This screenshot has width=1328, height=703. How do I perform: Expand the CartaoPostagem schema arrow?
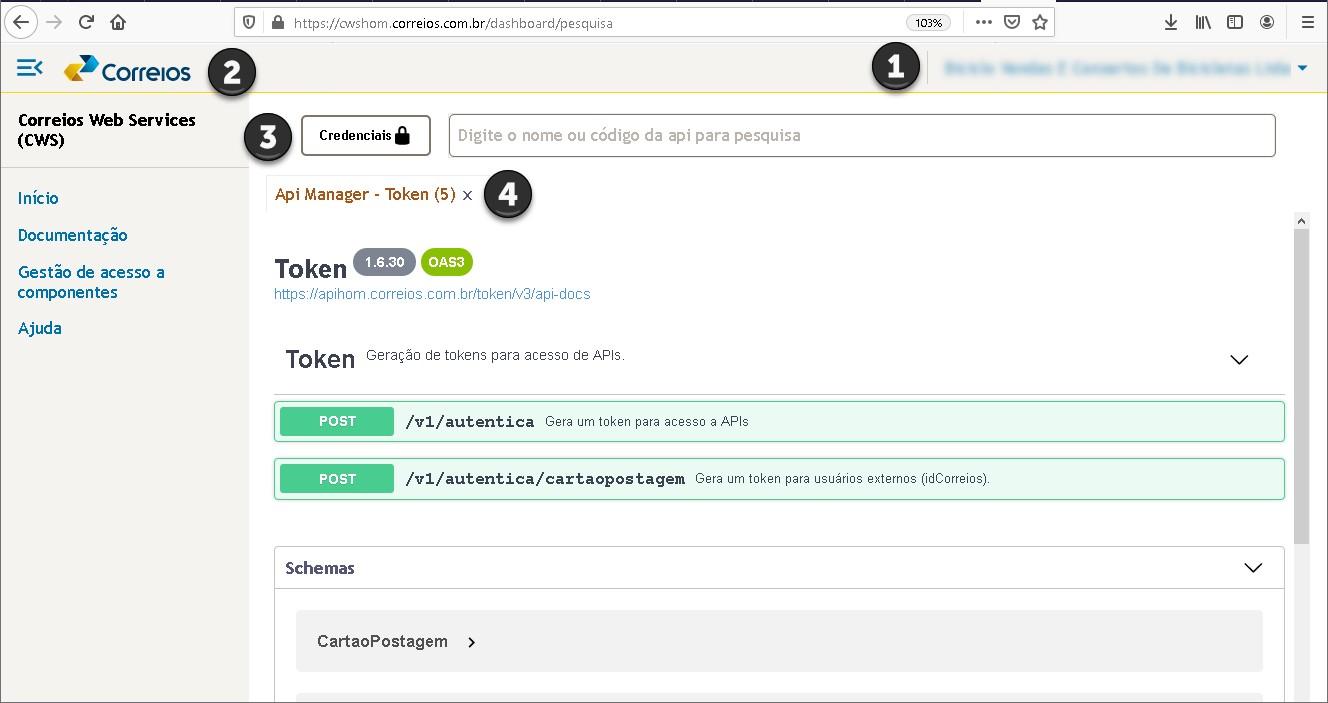(471, 642)
